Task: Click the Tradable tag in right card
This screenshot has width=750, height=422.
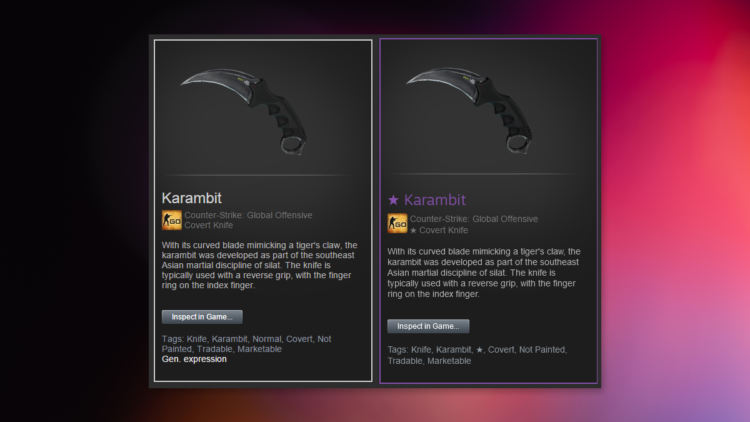Action: click(405, 361)
